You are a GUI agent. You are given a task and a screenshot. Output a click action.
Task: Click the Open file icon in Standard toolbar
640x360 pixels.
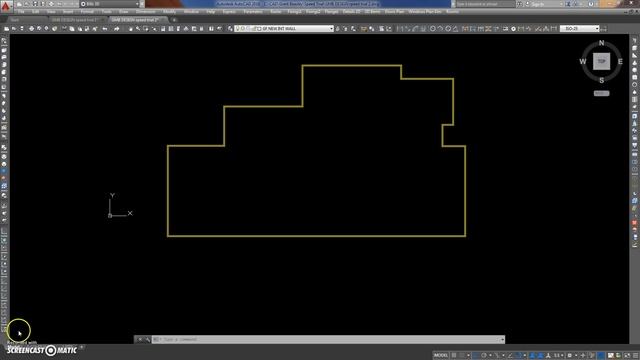(x=14, y=29)
